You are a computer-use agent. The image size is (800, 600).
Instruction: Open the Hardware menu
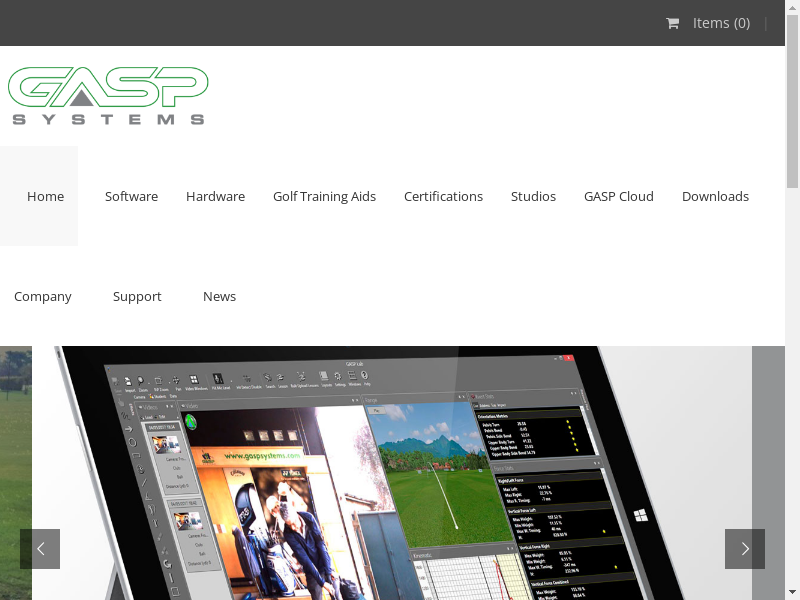[x=215, y=196]
